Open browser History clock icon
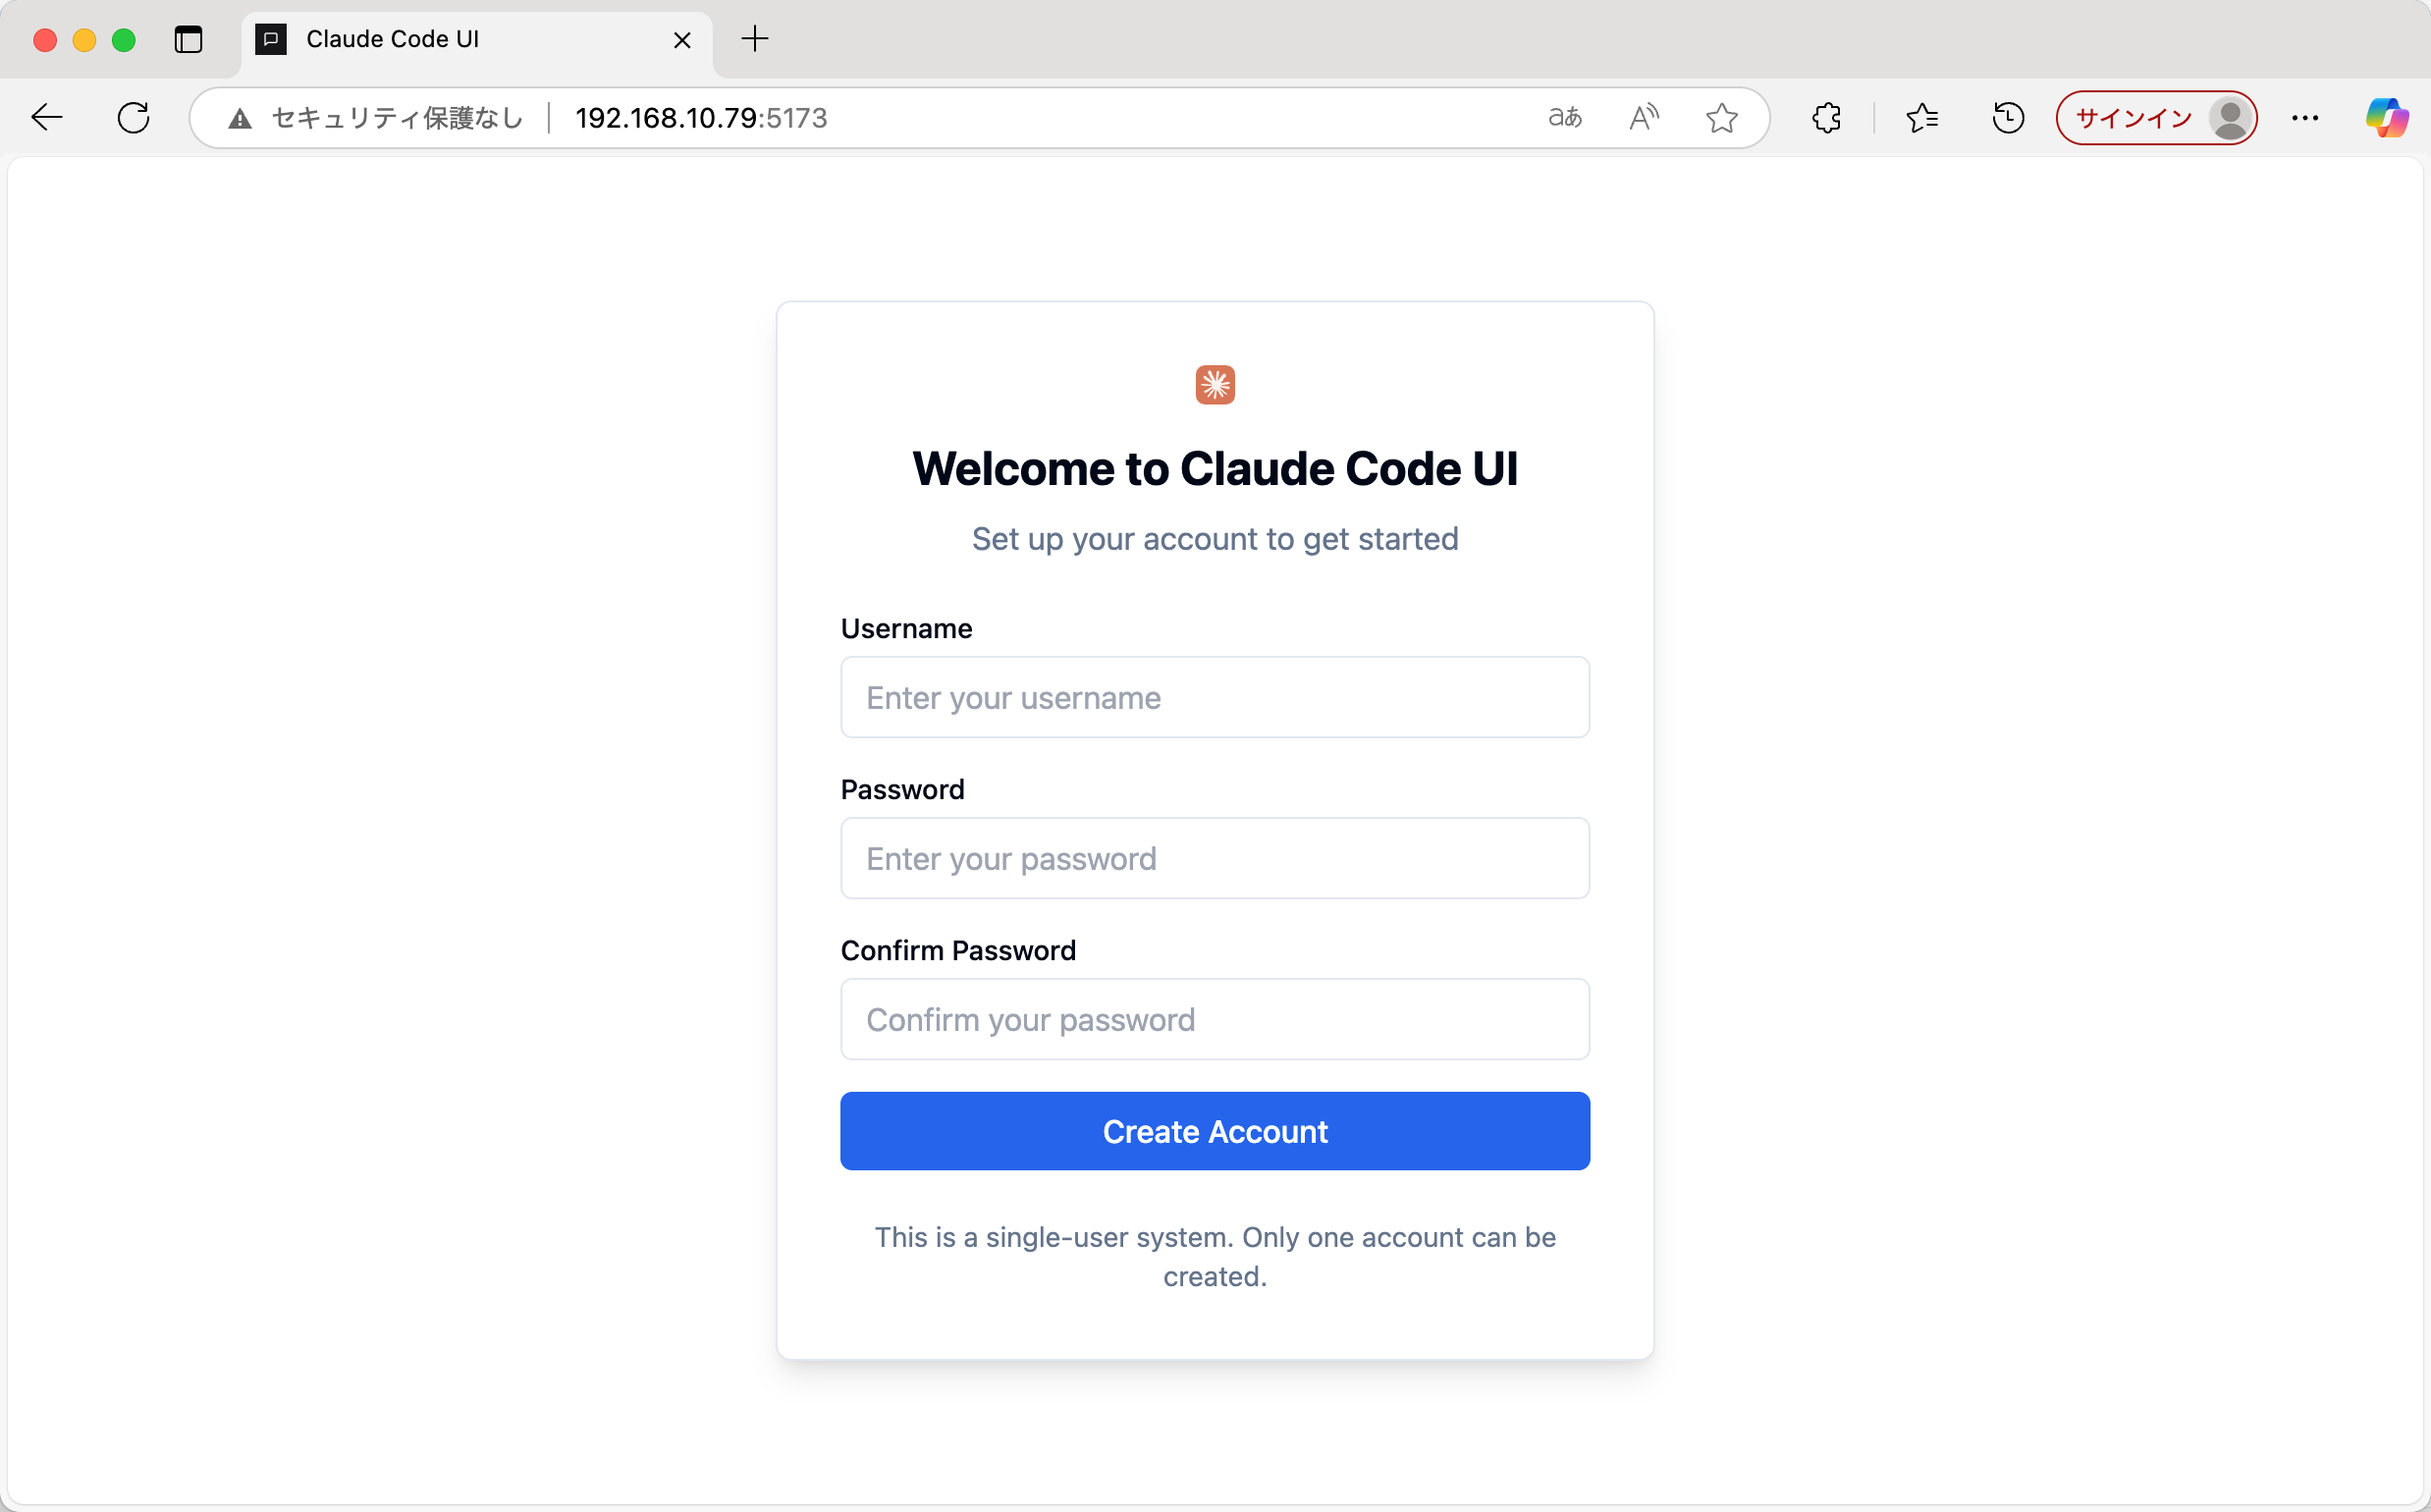The width and height of the screenshot is (2431, 1512). [2007, 118]
